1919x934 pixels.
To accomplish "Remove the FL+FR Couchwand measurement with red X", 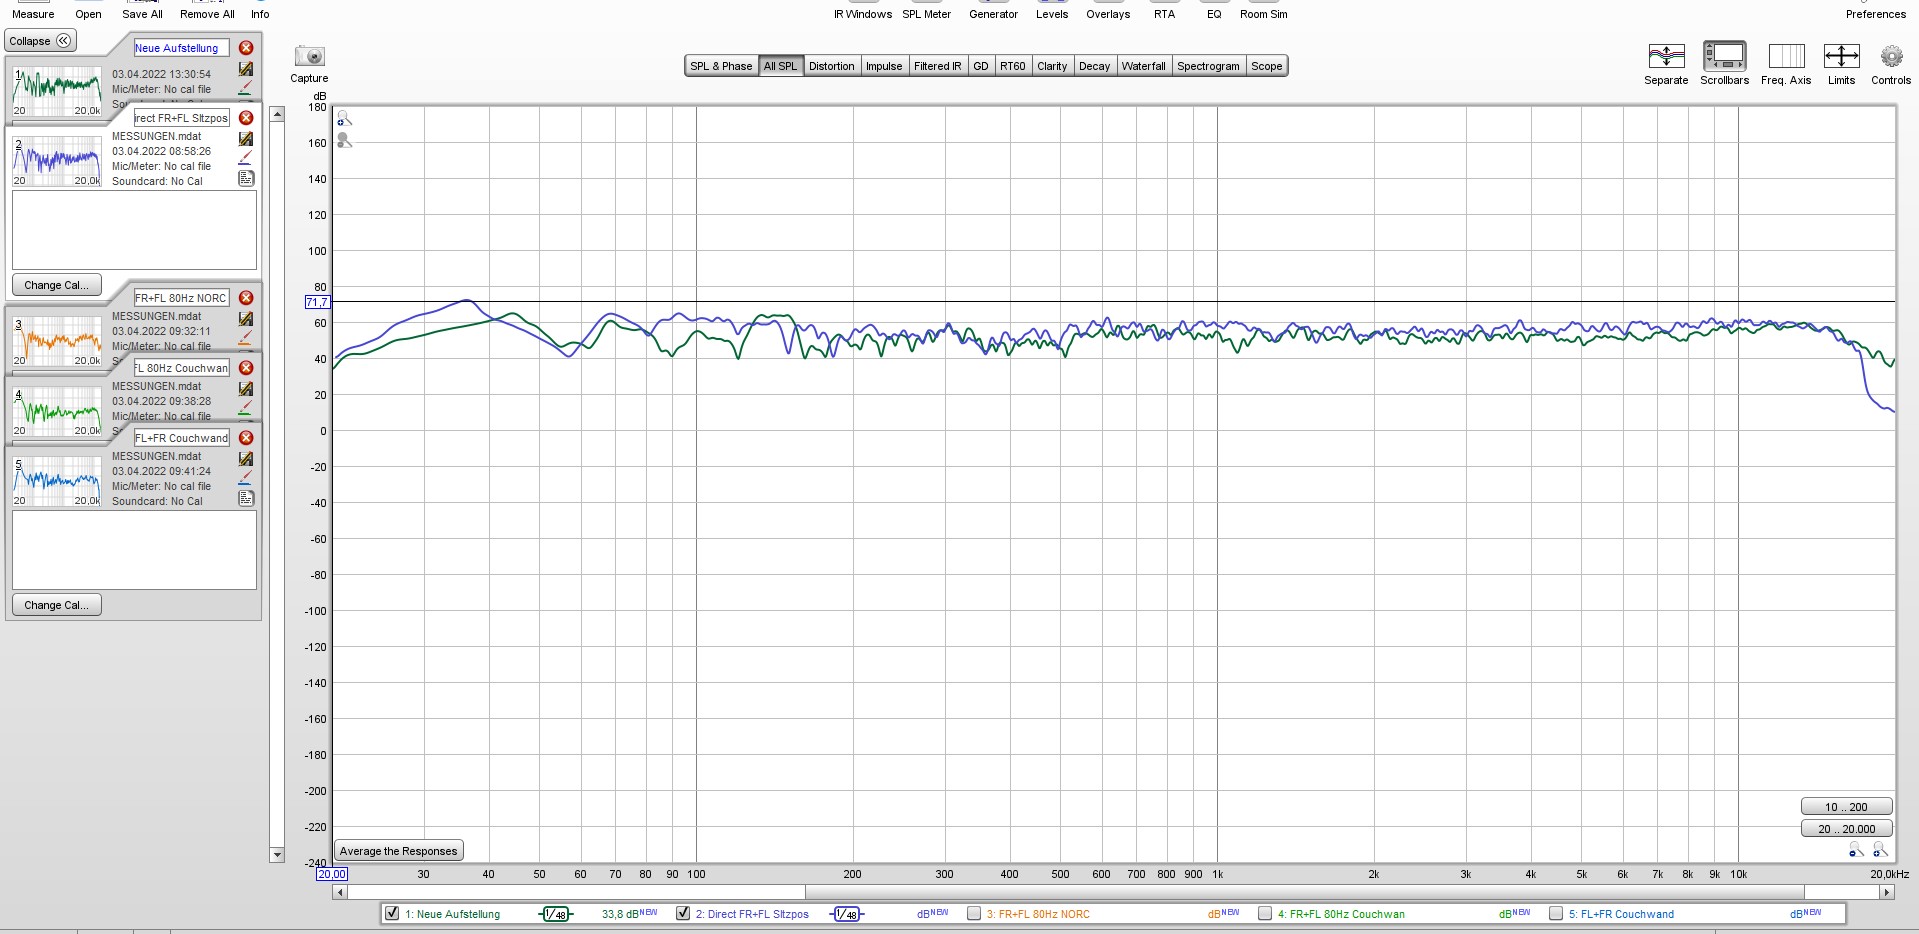I will [246, 438].
